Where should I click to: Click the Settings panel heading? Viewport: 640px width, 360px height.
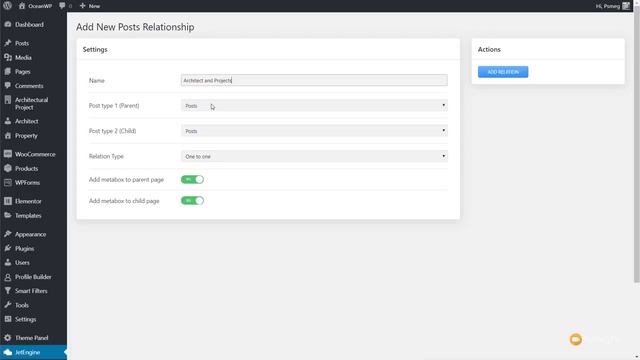click(95, 49)
